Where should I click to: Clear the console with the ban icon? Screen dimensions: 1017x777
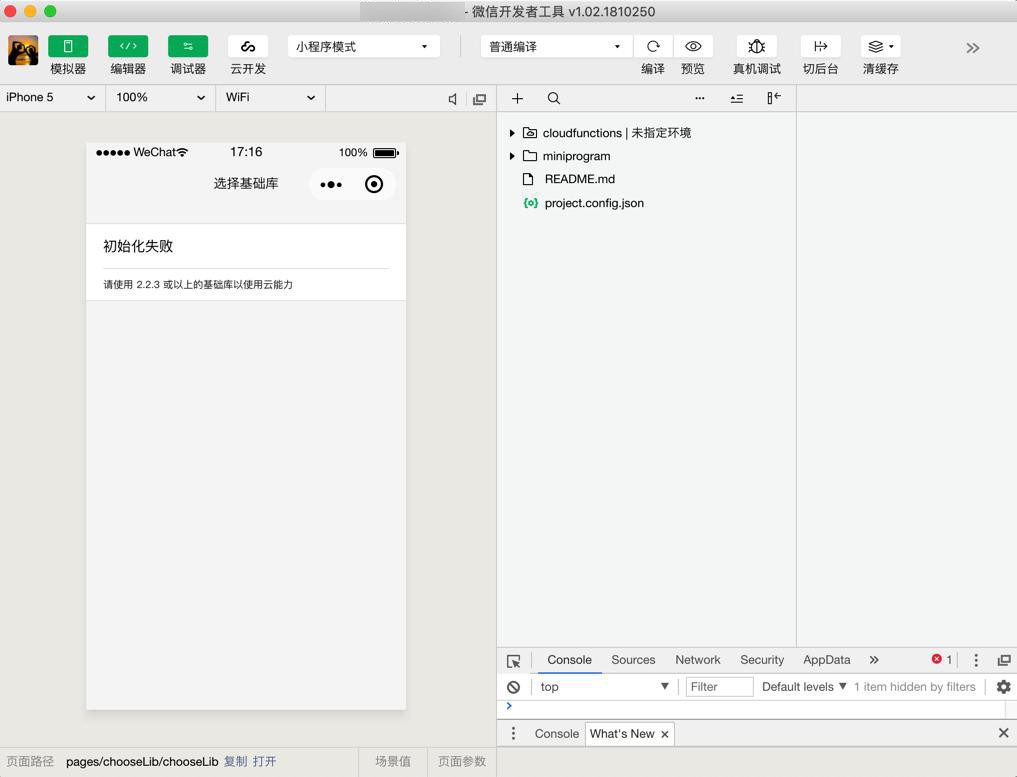click(513, 687)
